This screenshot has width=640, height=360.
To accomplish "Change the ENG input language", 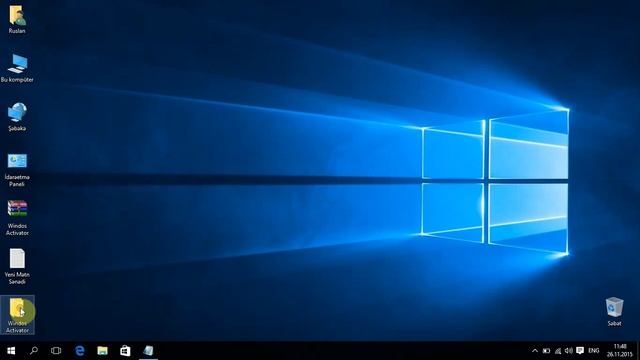I will [x=594, y=351].
